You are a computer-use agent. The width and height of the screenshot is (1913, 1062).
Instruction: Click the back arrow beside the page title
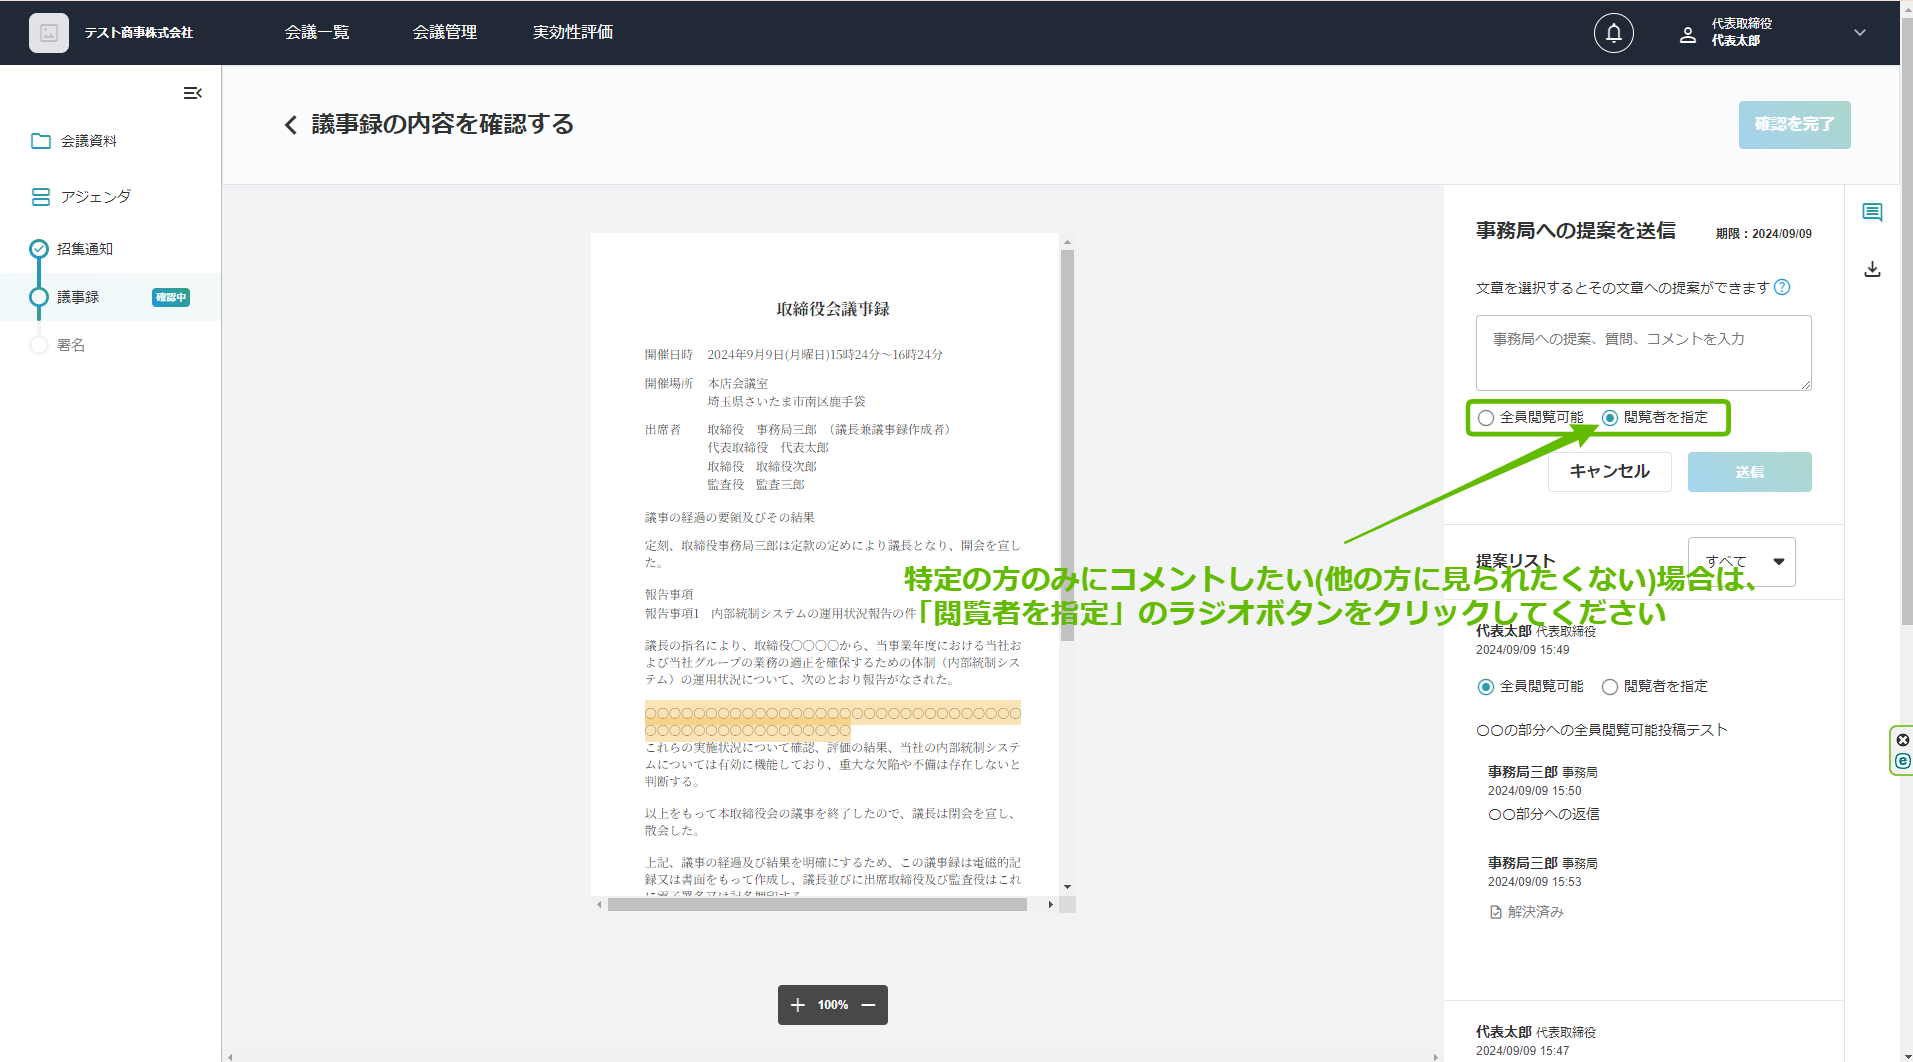[291, 125]
